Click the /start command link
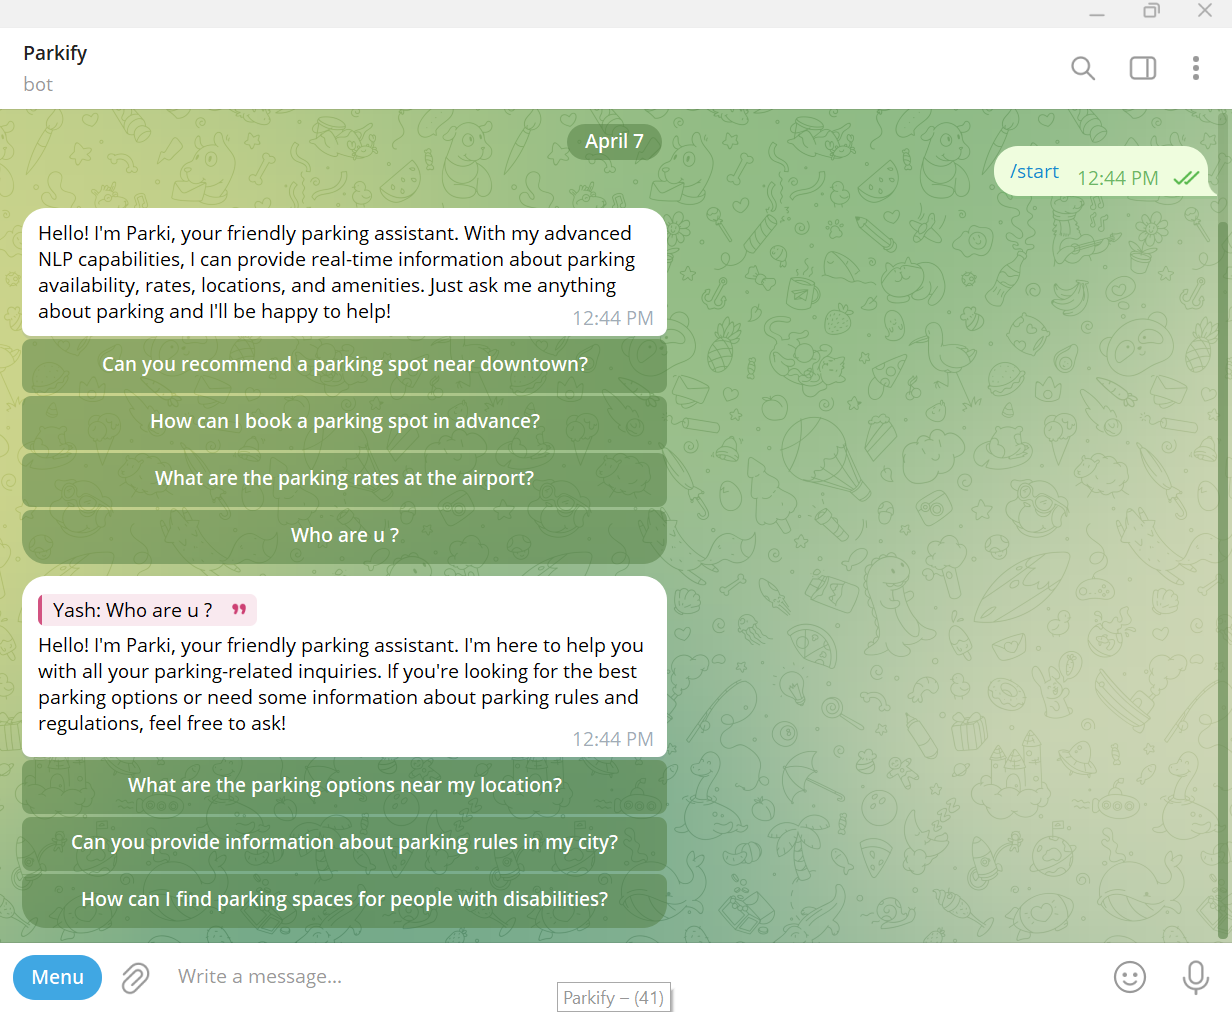This screenshot has width=1232, height=1012. (x=1034, y=172)
